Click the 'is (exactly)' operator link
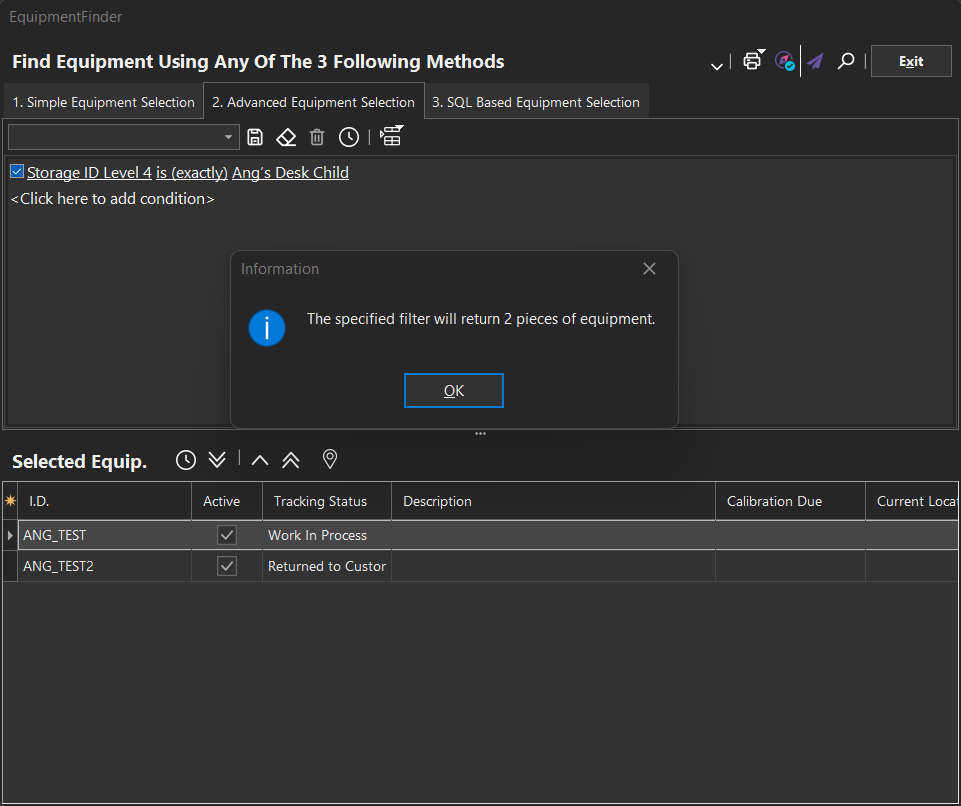This screenshot has width=961, height=806. [192, 172]
